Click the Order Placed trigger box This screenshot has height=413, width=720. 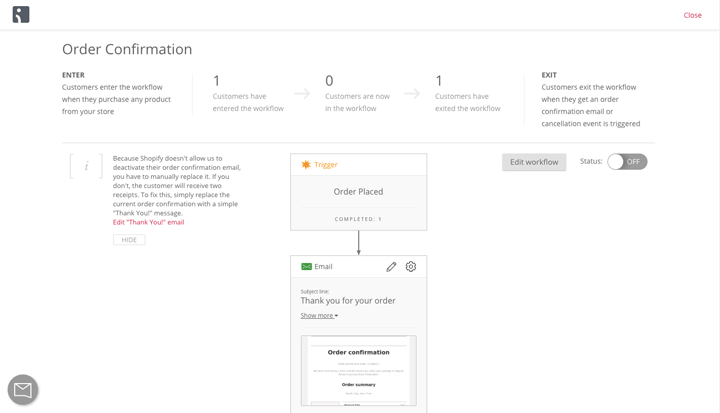pos(358,192)
